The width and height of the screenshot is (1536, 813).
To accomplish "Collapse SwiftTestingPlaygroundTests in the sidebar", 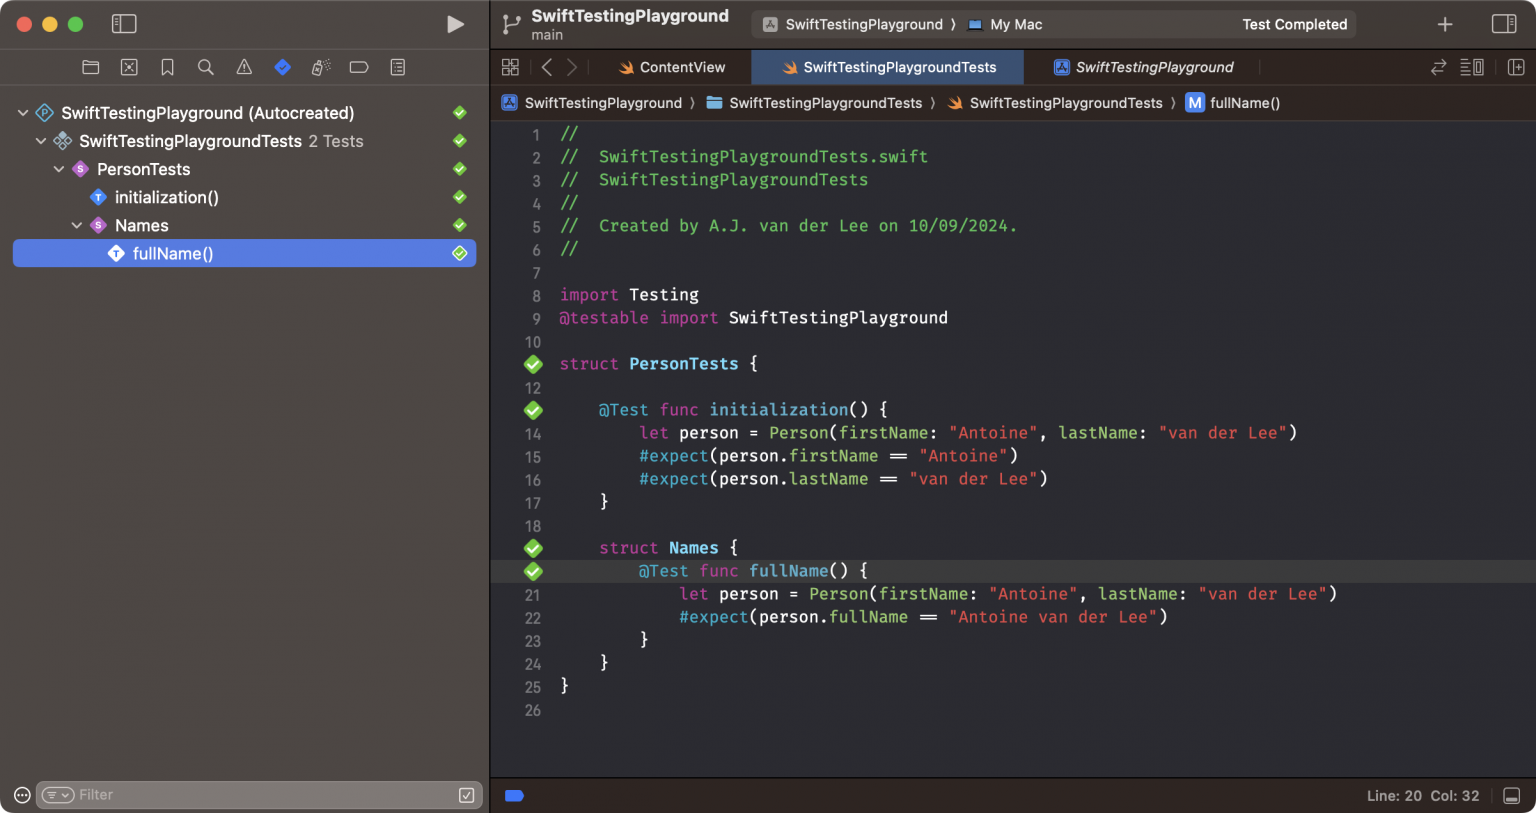I will click(x=41, y=141).
